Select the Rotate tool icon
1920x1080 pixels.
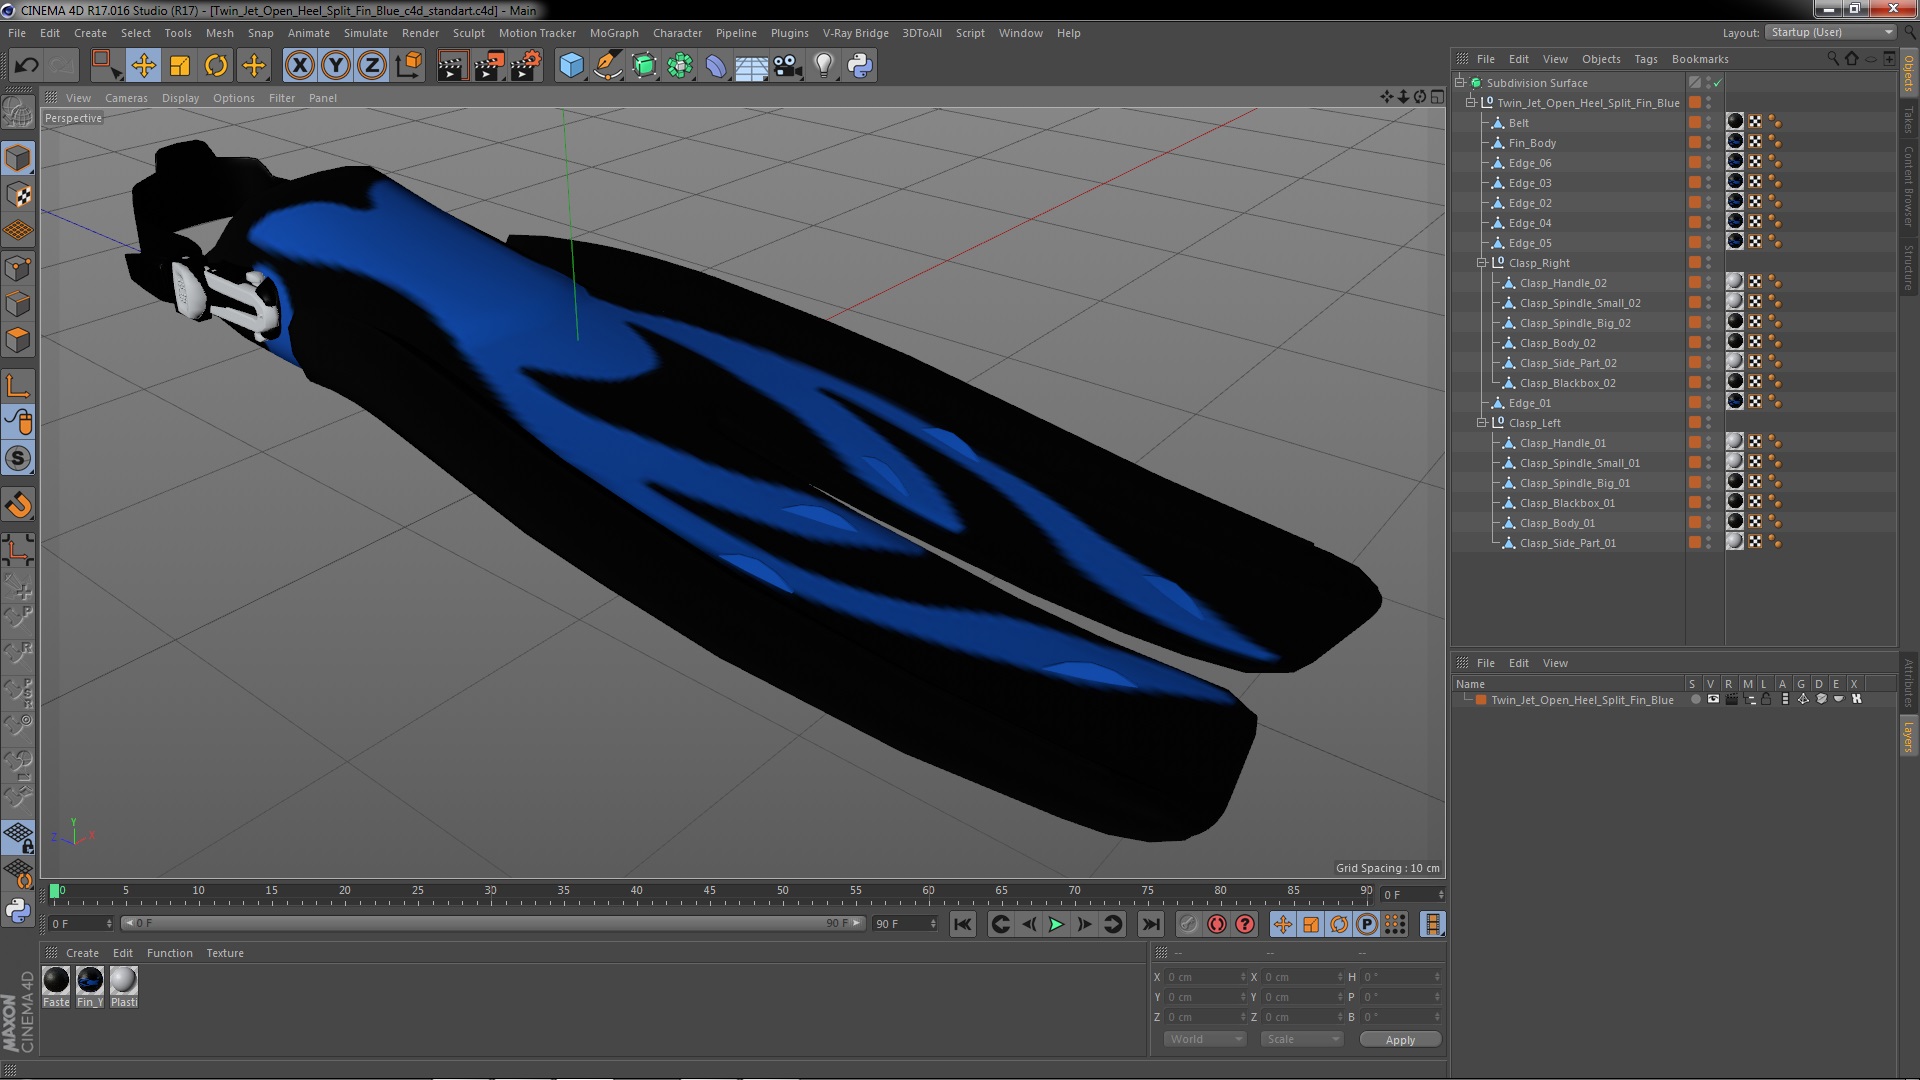[216, 66]
